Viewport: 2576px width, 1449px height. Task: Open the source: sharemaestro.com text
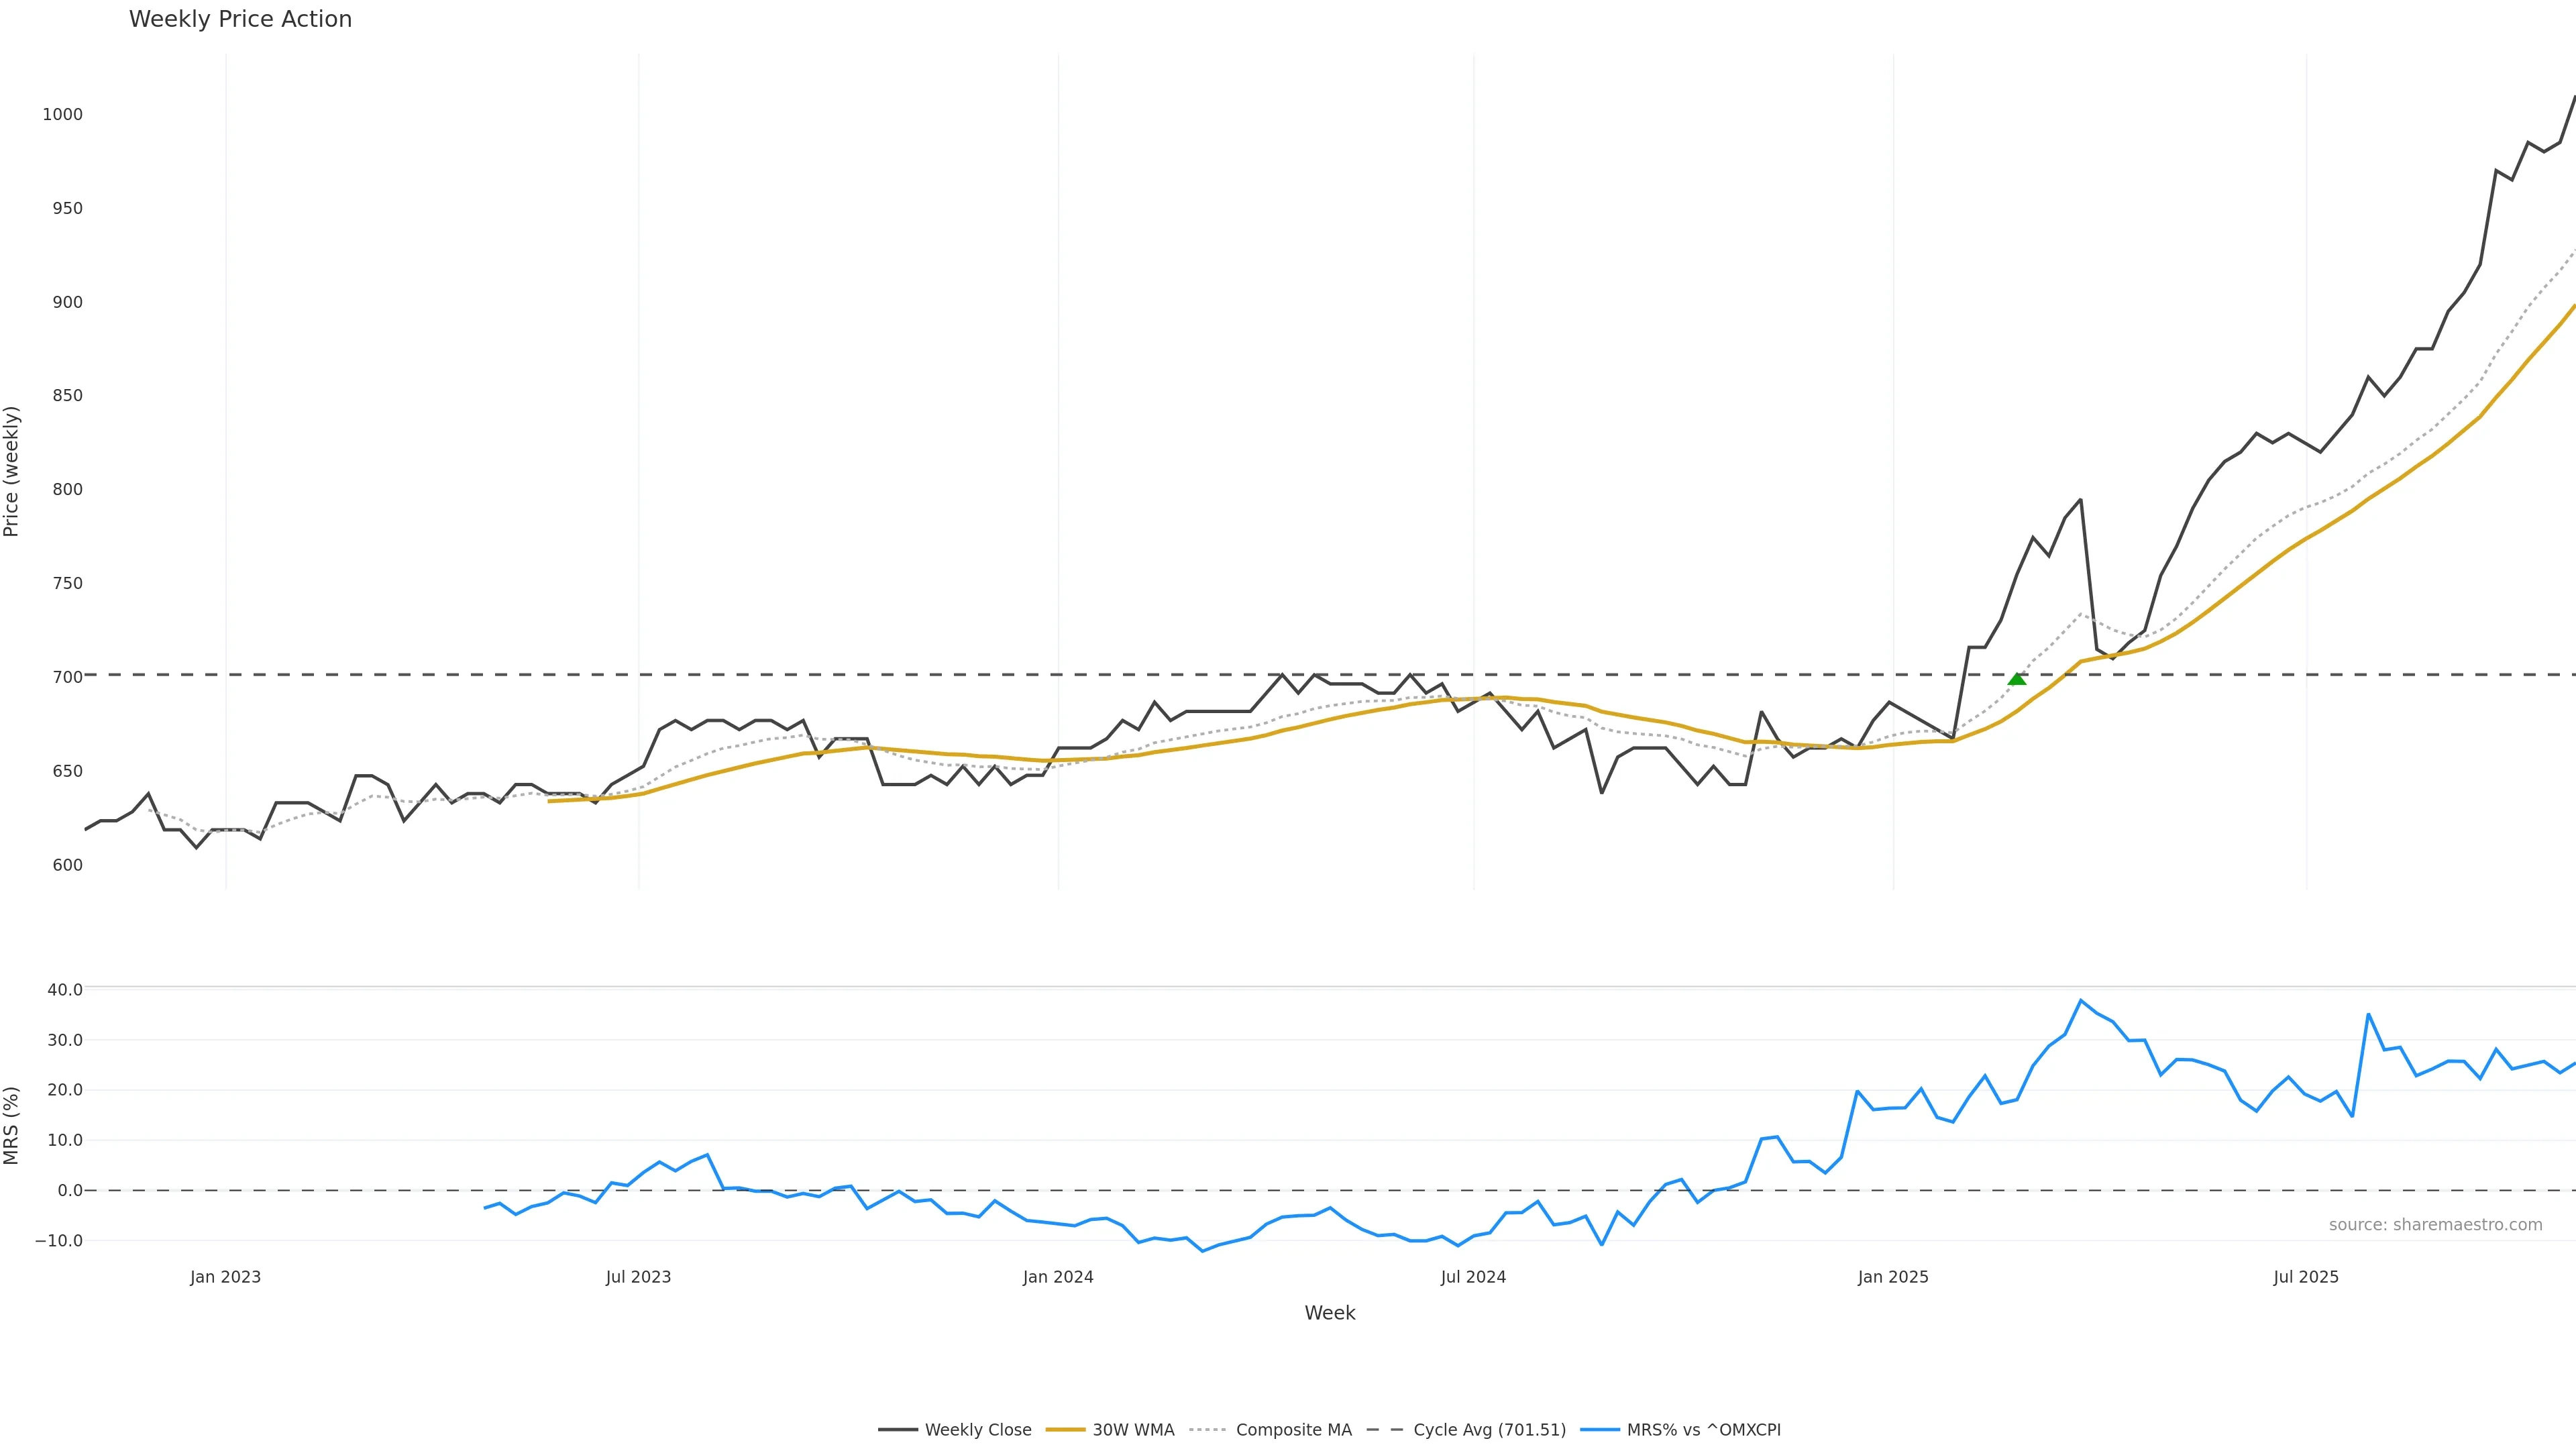pos(2435,1225)
